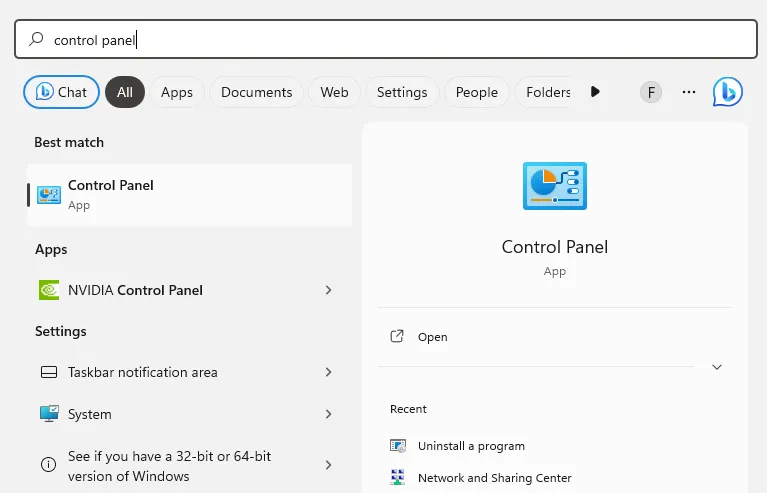Select the All filter tab
The image size is (767, 493).
point(125,92)
